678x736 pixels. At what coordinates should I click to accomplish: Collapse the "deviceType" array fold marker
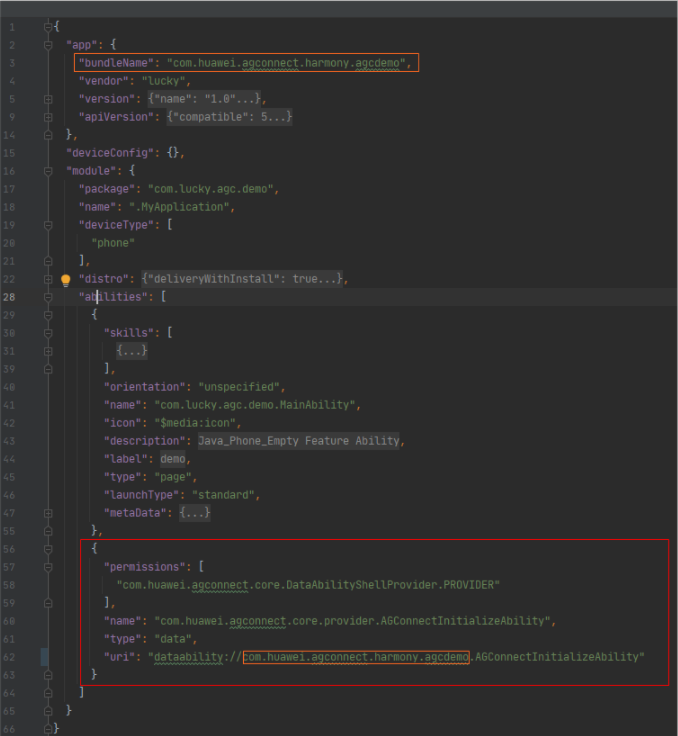[48, 225]
